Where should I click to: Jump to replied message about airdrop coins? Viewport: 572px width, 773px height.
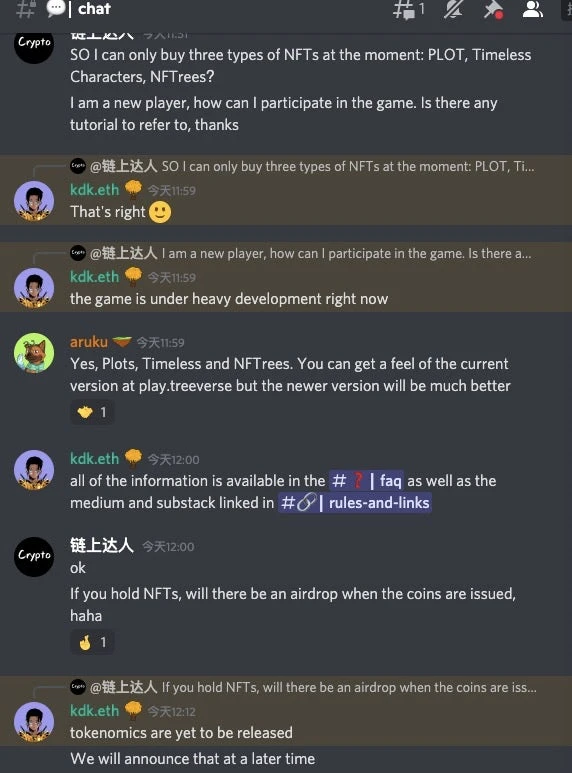tap(349, 687)
